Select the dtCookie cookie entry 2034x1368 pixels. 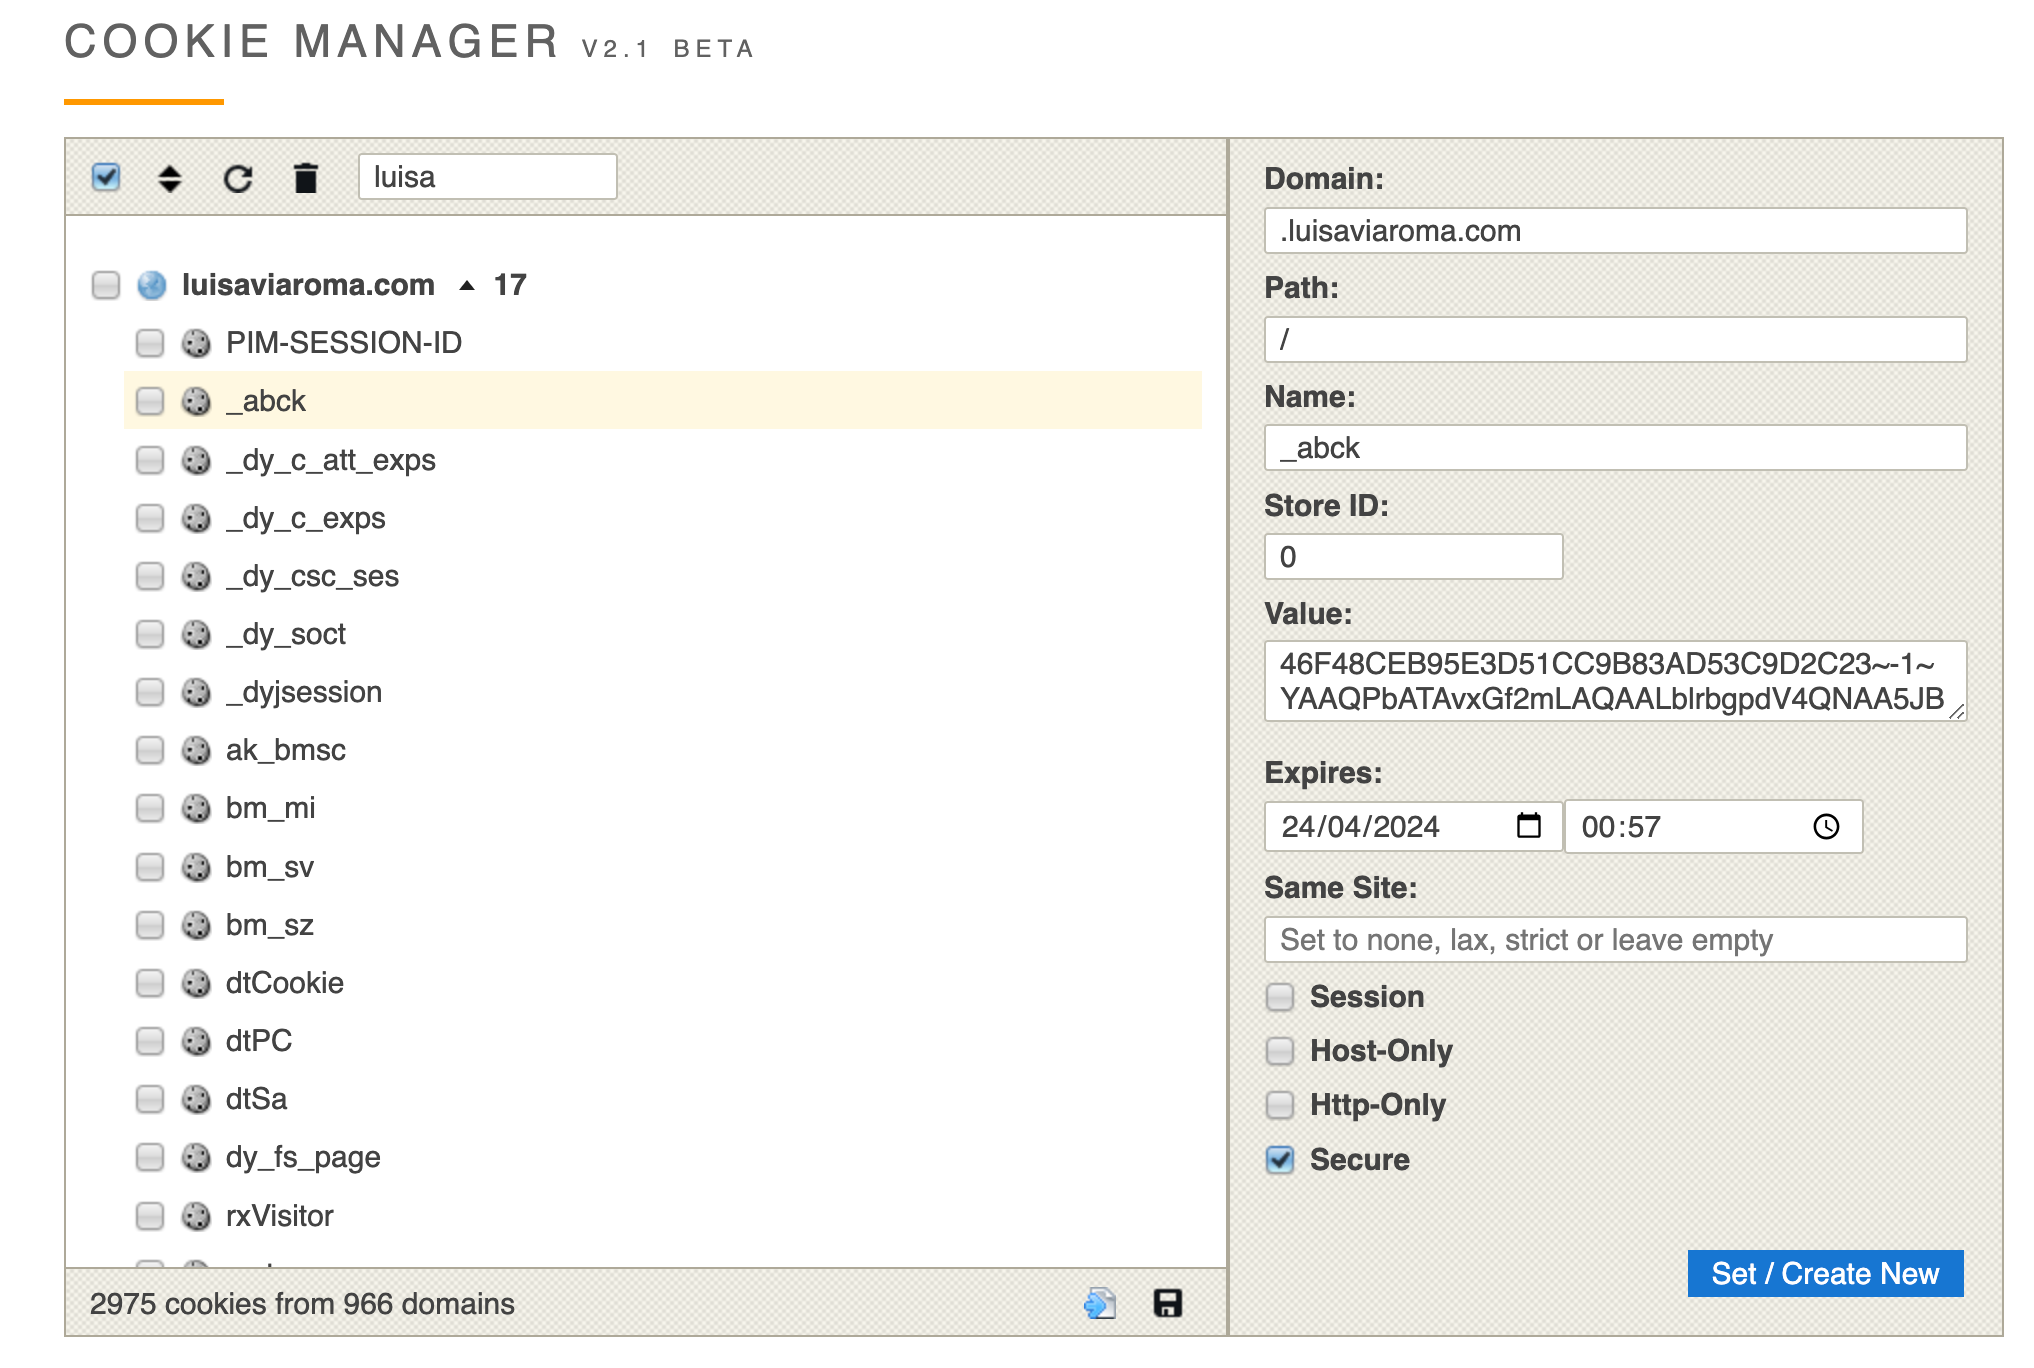[x=284, y=983]
